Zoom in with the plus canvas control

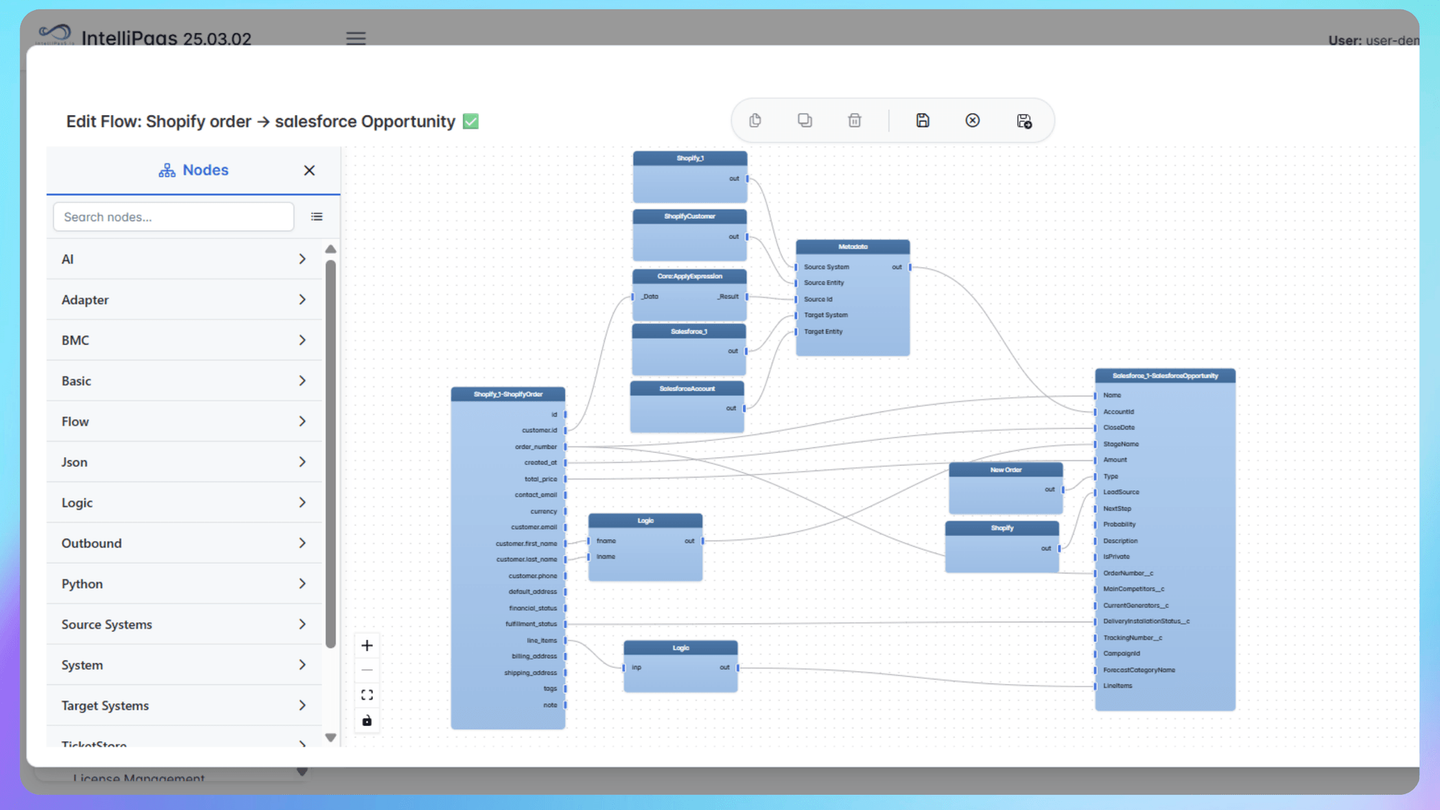pos(367,646)
